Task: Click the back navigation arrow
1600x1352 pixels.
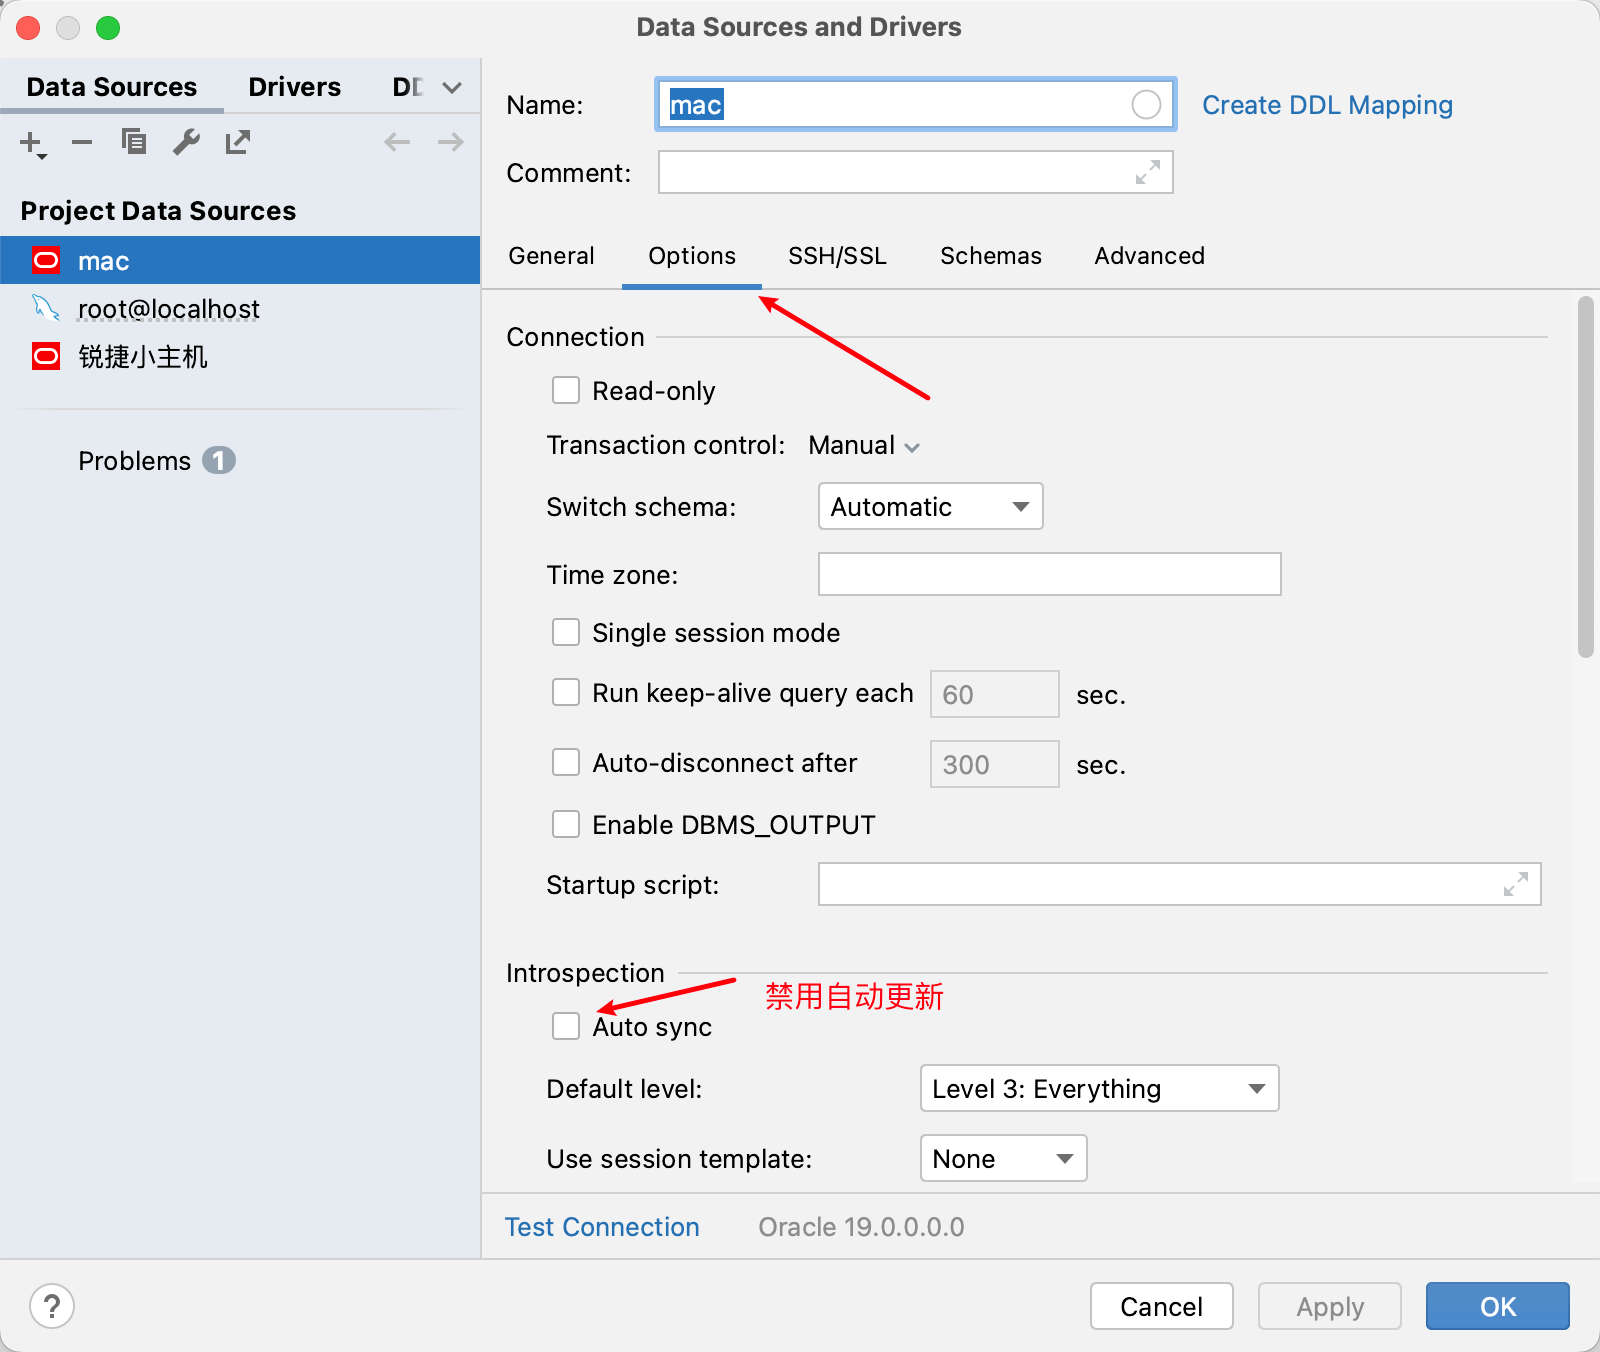Action: point(397,142)
